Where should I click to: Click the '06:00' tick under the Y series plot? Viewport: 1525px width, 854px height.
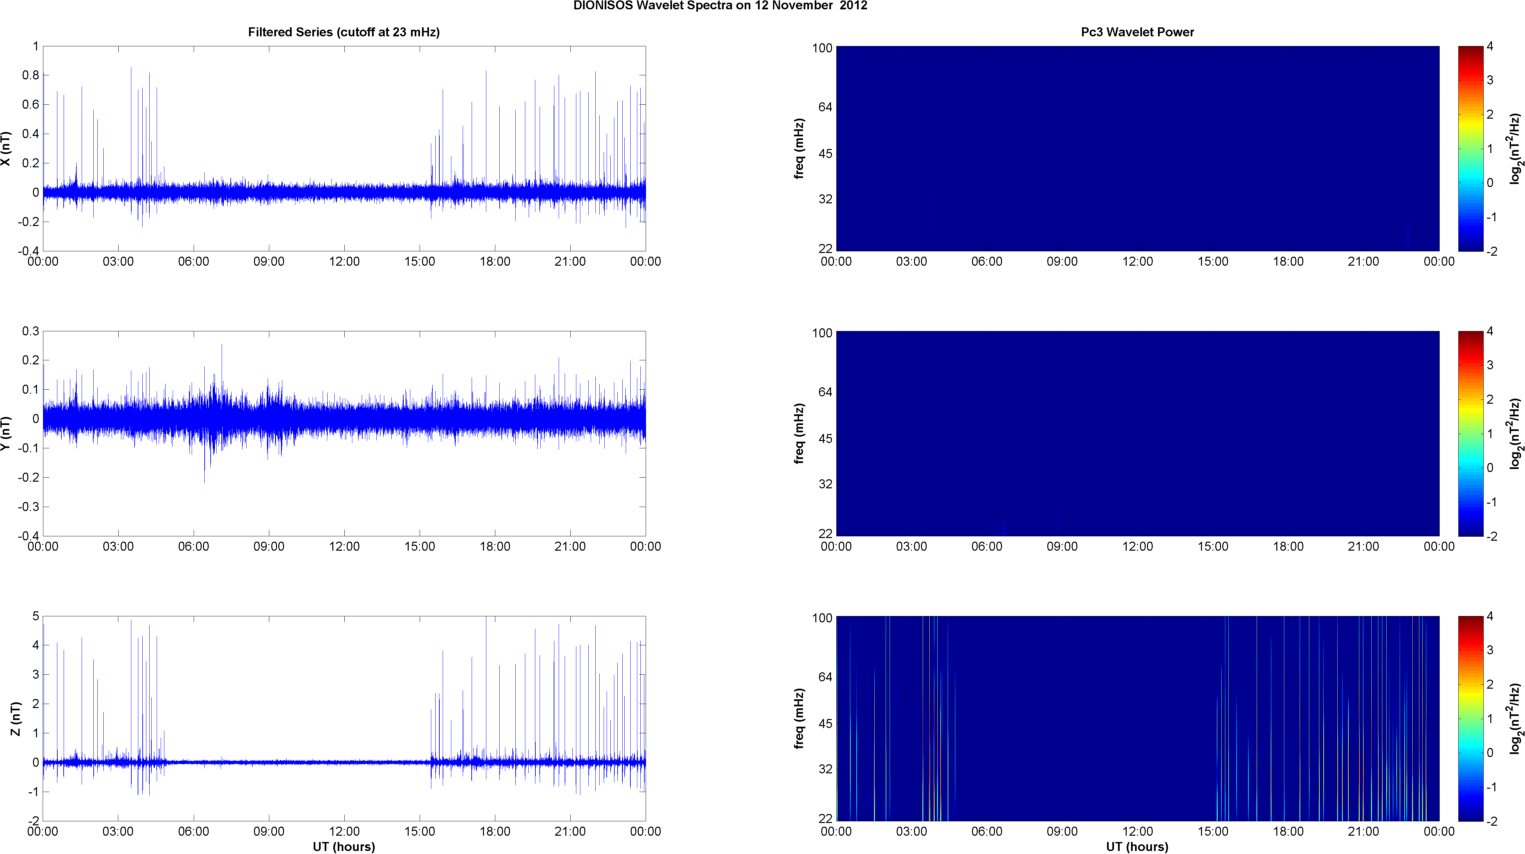tap(193, 547)
